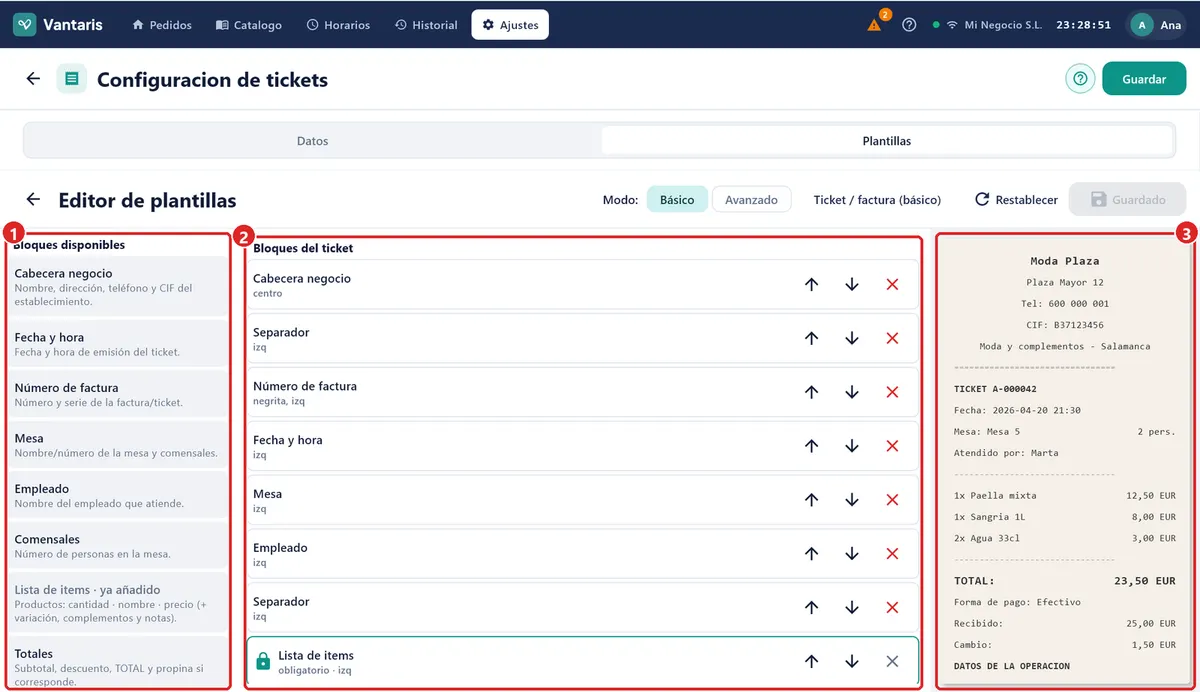The image size is (1200, 692).
Task: Go to Horarios
Action: coord(338,25)
